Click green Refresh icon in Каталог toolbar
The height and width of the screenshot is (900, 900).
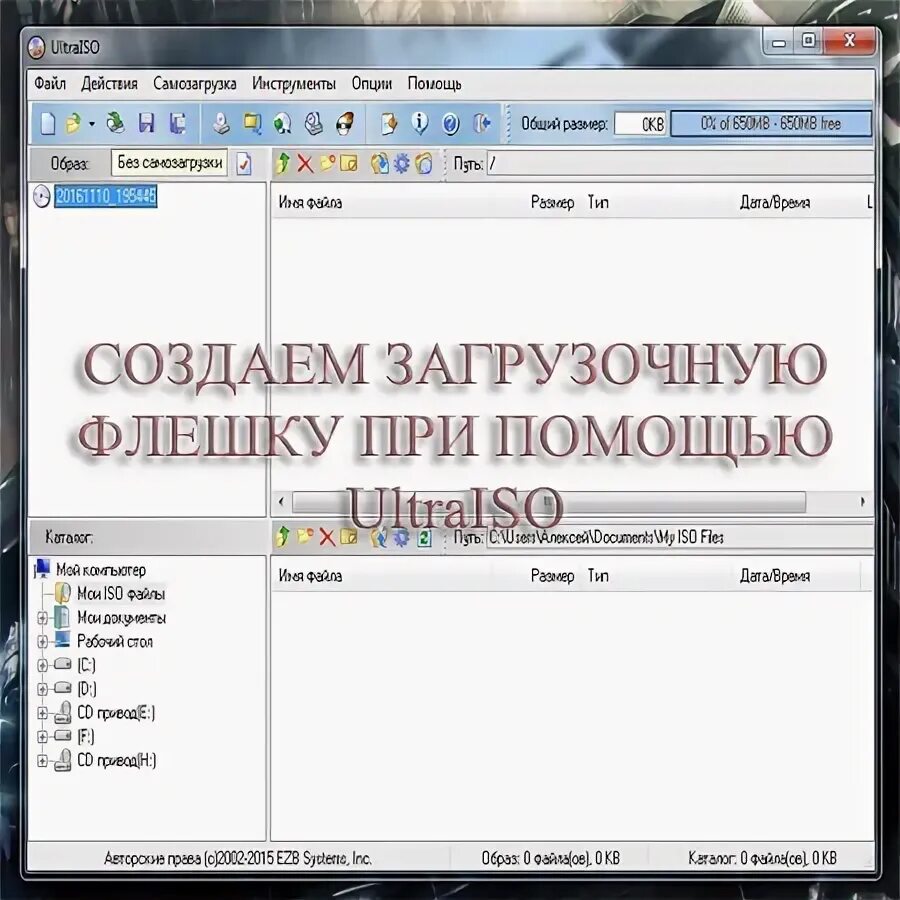(x=424, y=538)
